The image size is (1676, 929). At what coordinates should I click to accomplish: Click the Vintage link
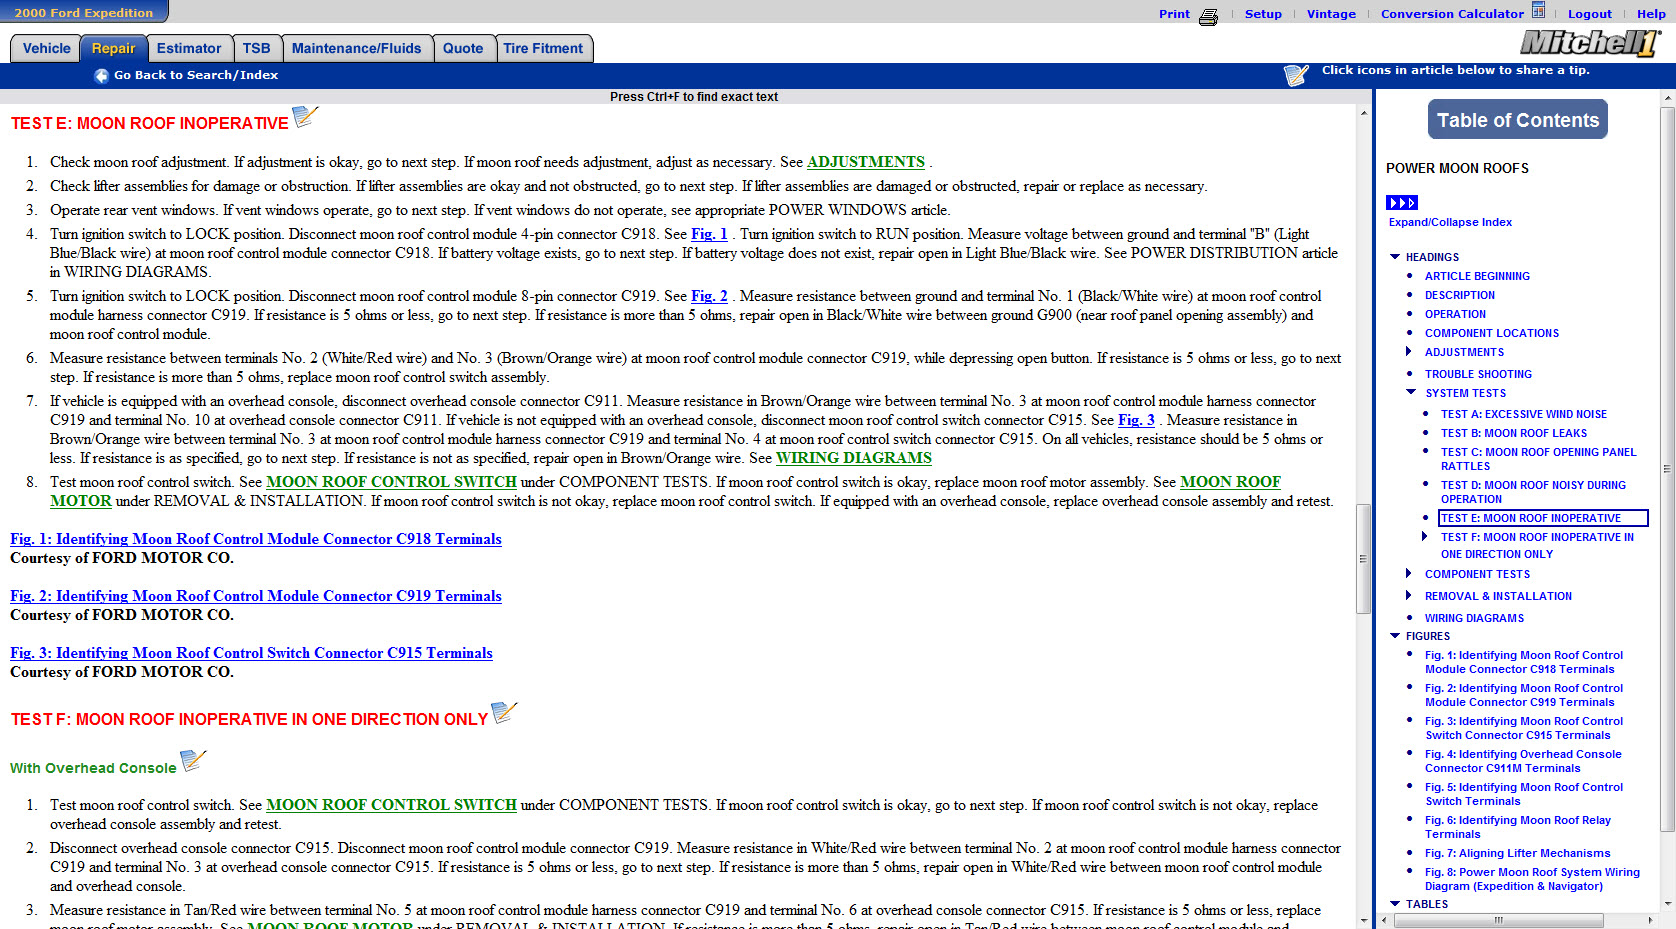[x=1331, y=14]
